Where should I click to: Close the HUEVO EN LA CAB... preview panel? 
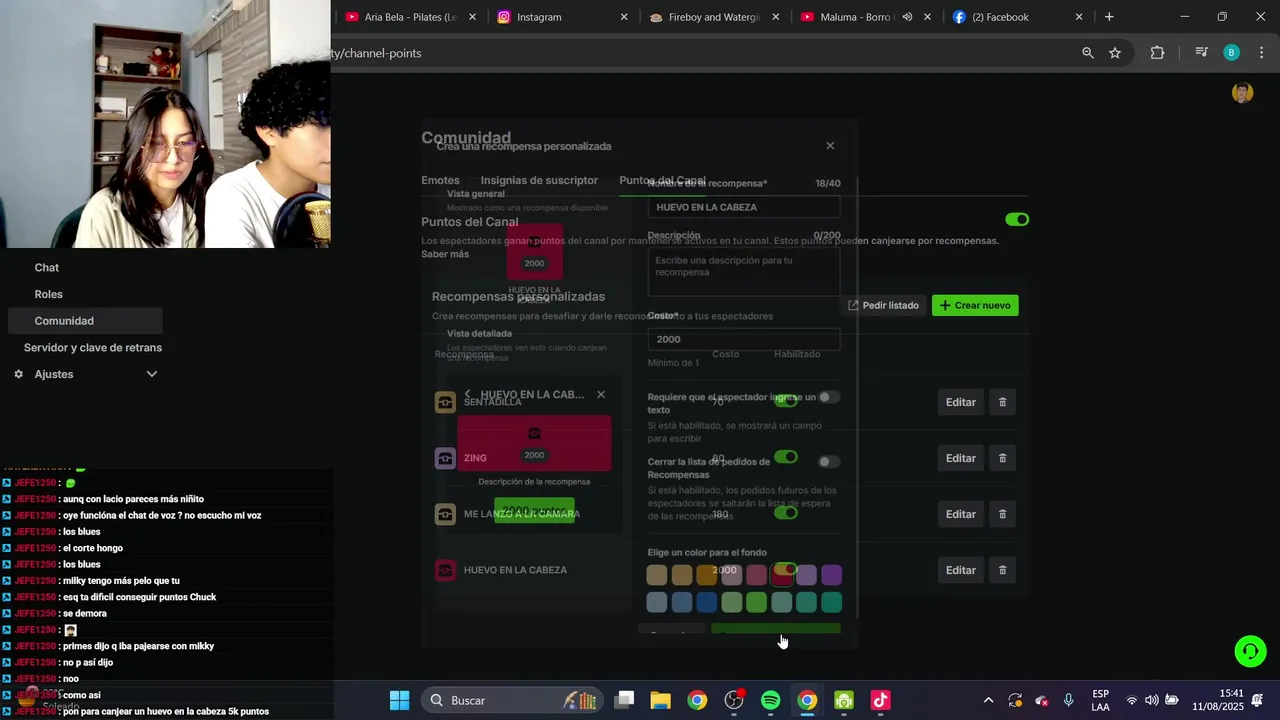[601, 394]
